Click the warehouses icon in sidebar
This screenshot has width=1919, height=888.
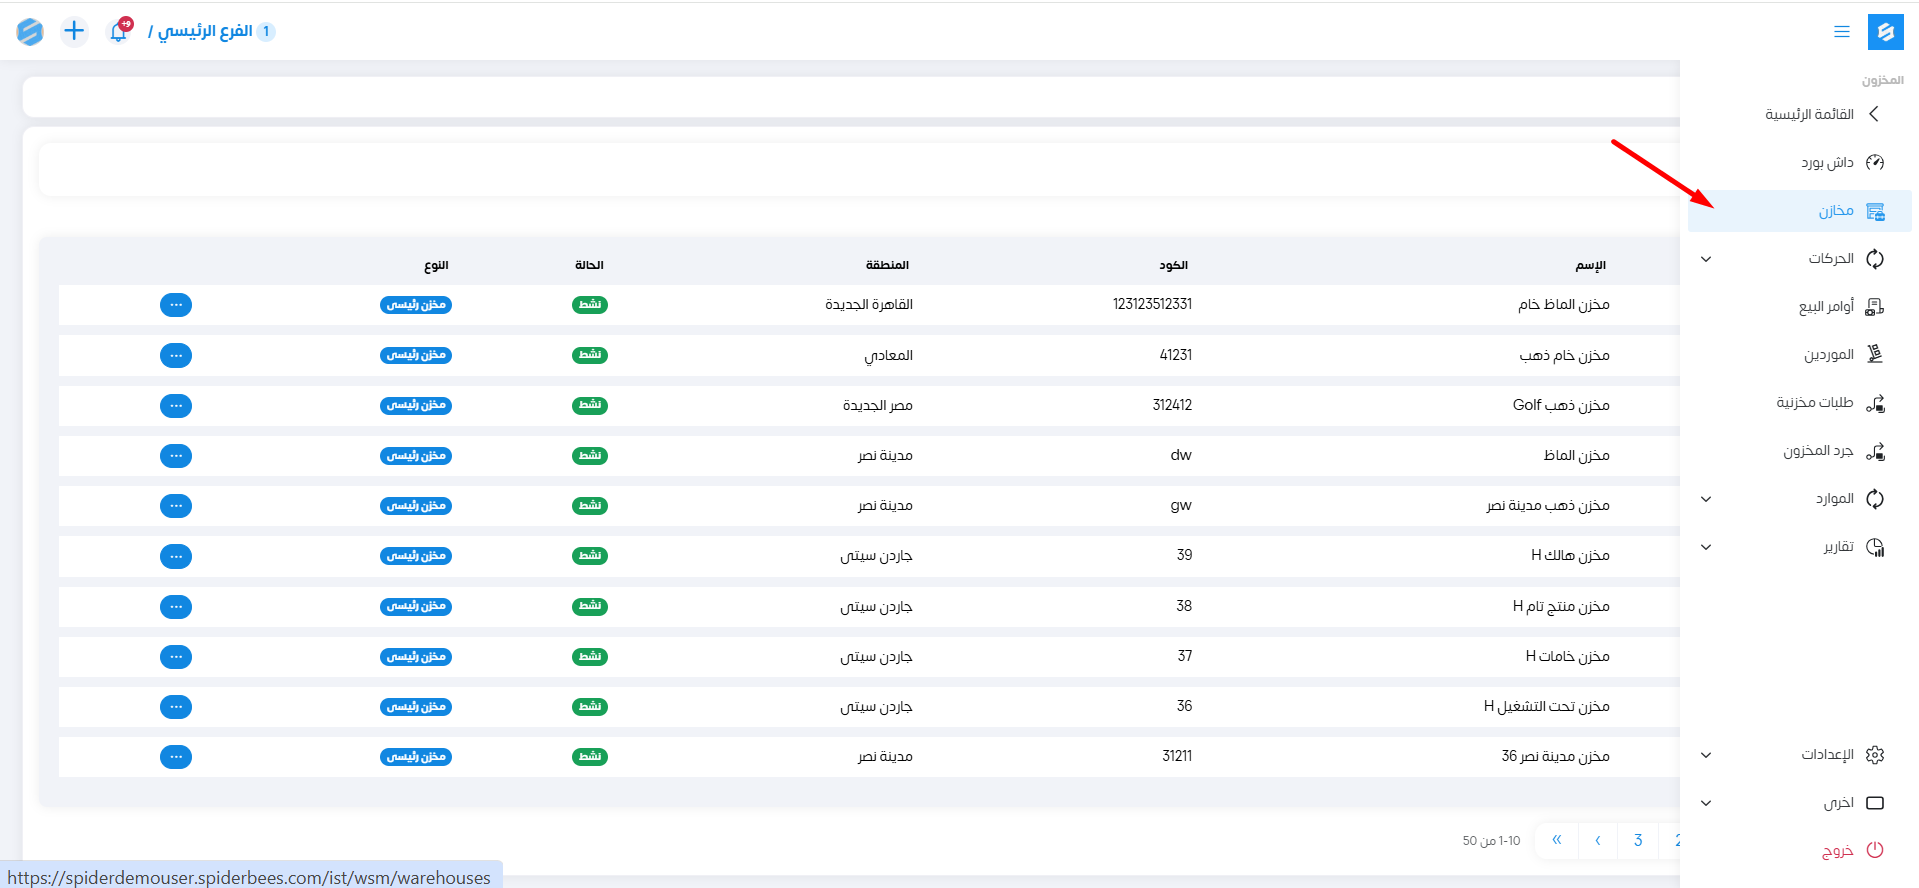tap(1875, 211)
